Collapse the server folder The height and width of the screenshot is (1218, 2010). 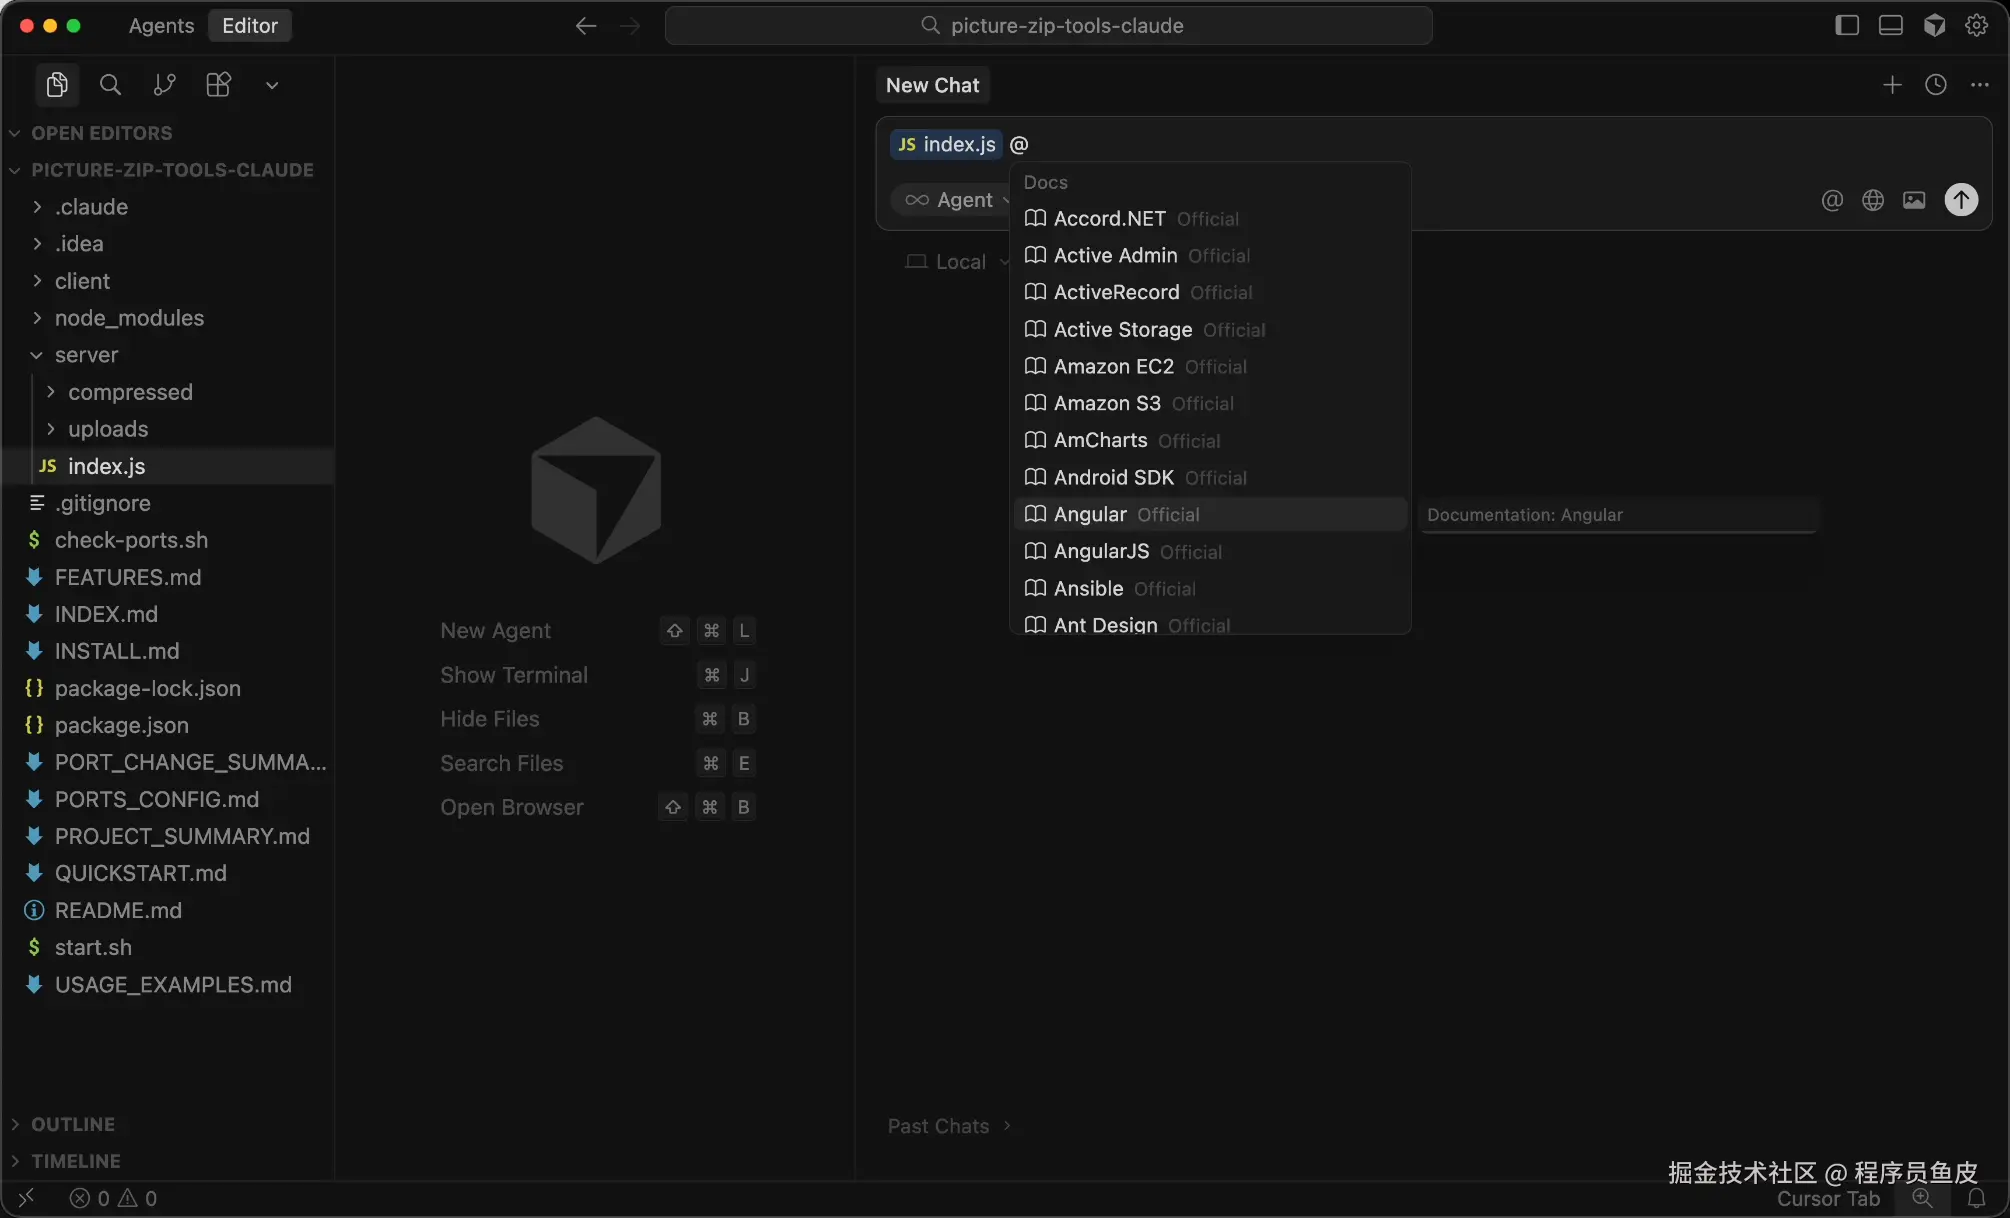(86, 355)
